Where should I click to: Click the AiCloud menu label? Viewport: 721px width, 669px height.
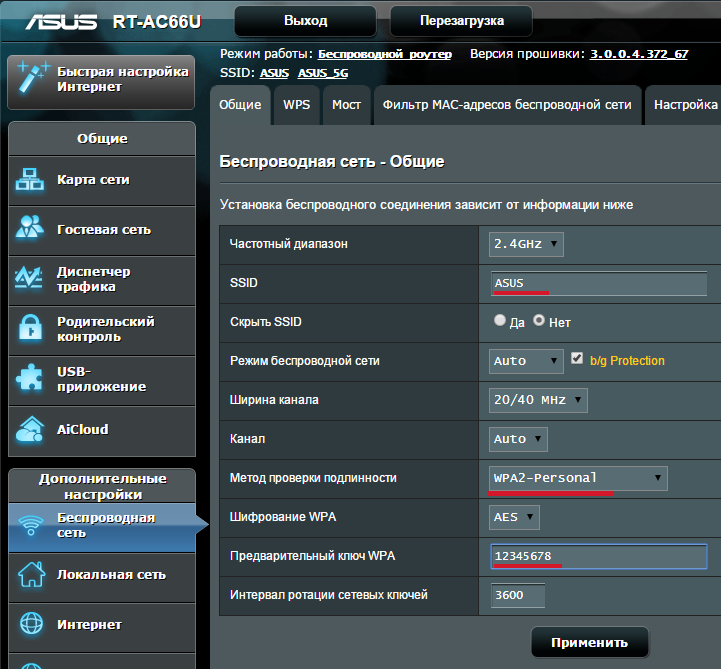tap(83, 429)
